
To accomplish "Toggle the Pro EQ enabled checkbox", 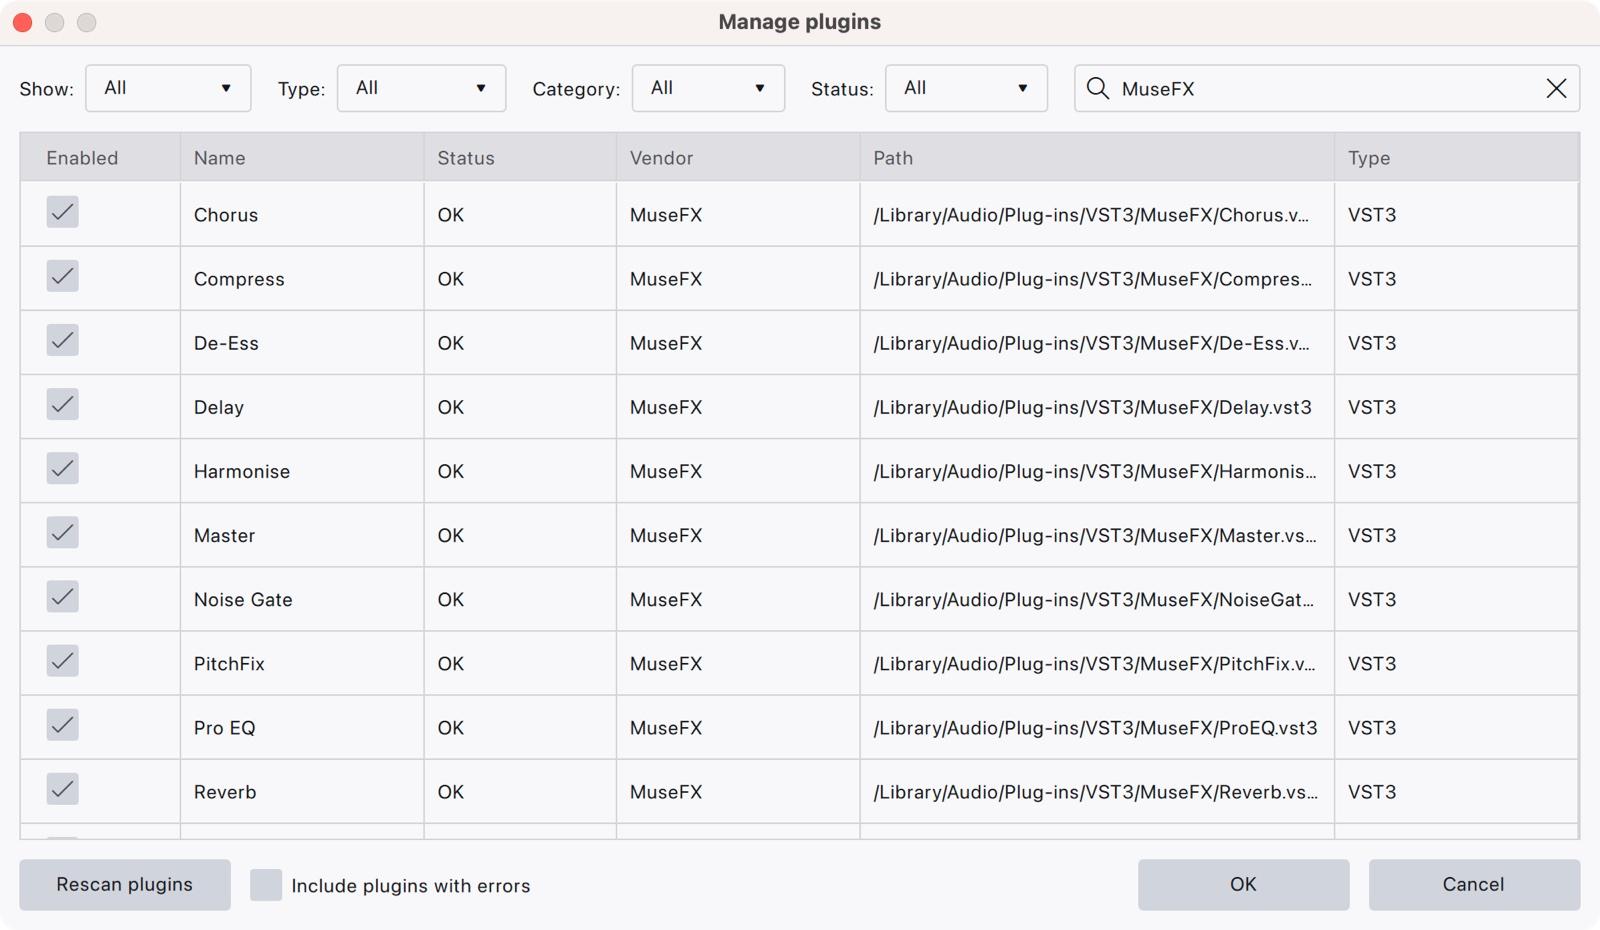I will click(62, 725).
